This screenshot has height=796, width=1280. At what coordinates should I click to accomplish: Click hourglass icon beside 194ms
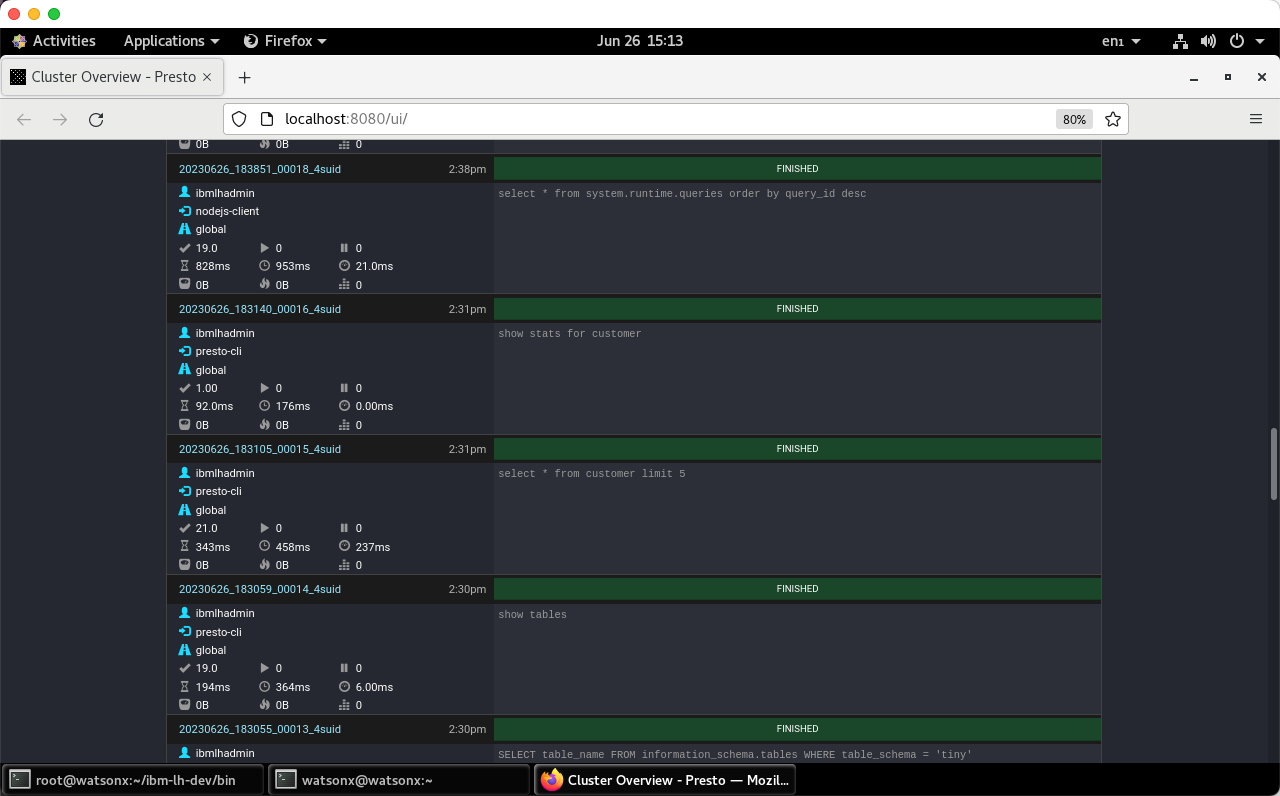click(184, 687)
